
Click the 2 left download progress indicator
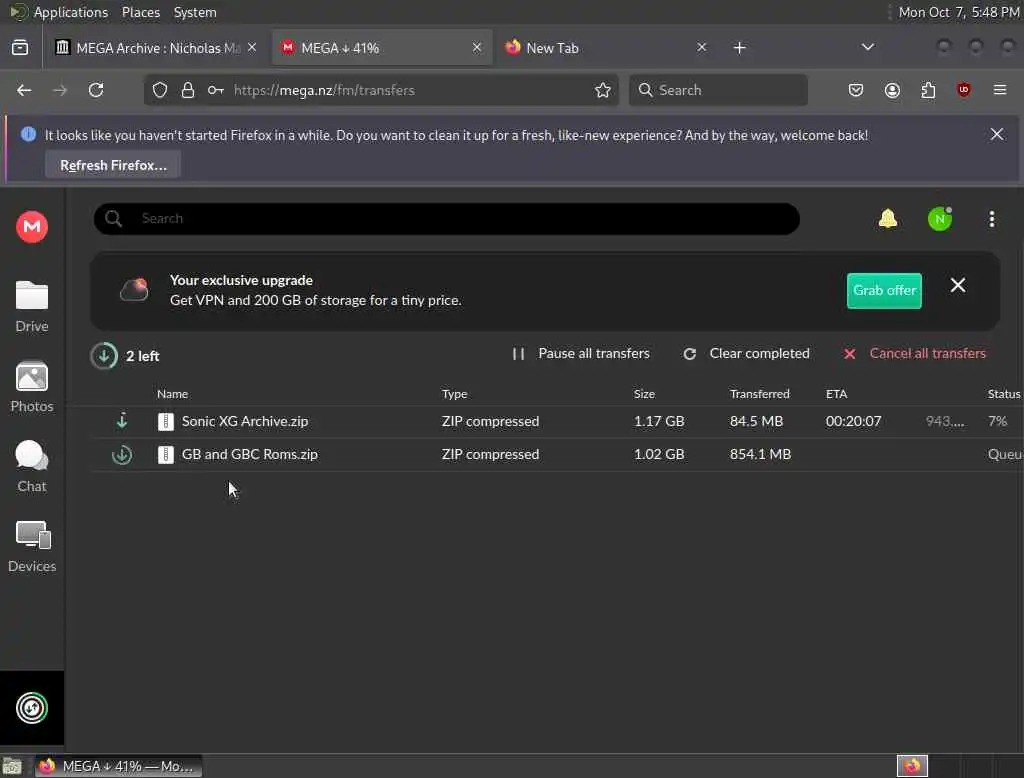click(104, 356)
